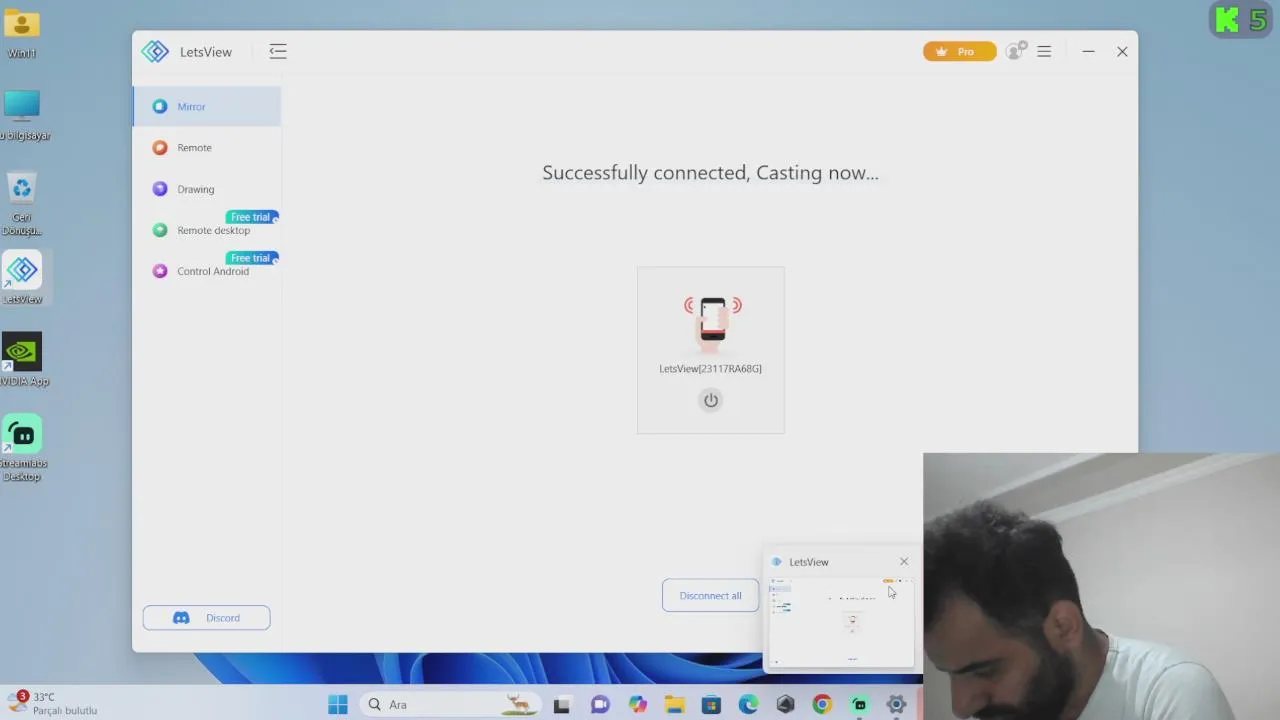Close the LetsView window
Screen dimensions: 1280x720
pos(1122,52)
